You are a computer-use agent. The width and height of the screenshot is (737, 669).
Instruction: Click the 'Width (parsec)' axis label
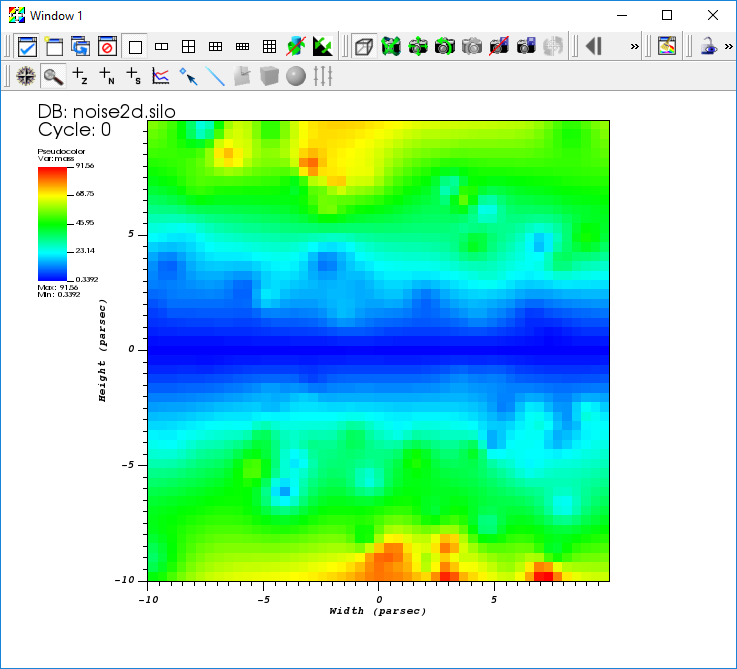[x=378, y=611]
